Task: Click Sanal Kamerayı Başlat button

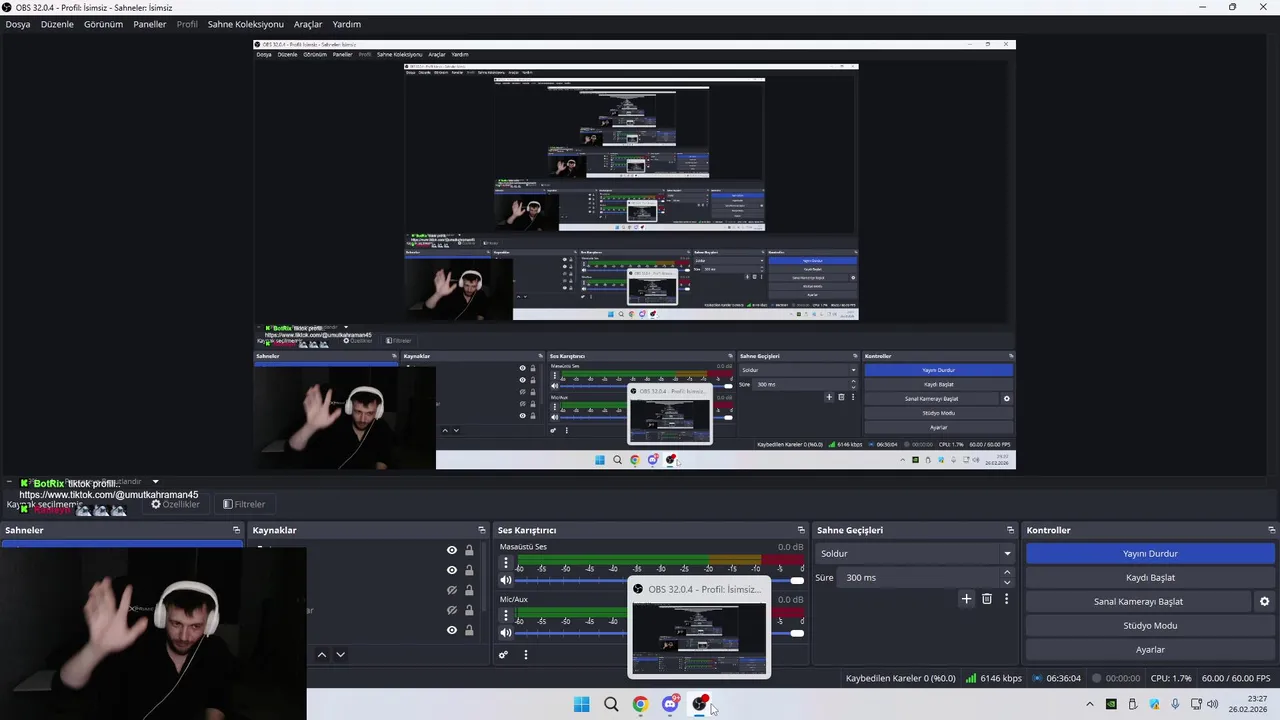Action: pos(1138,601)
